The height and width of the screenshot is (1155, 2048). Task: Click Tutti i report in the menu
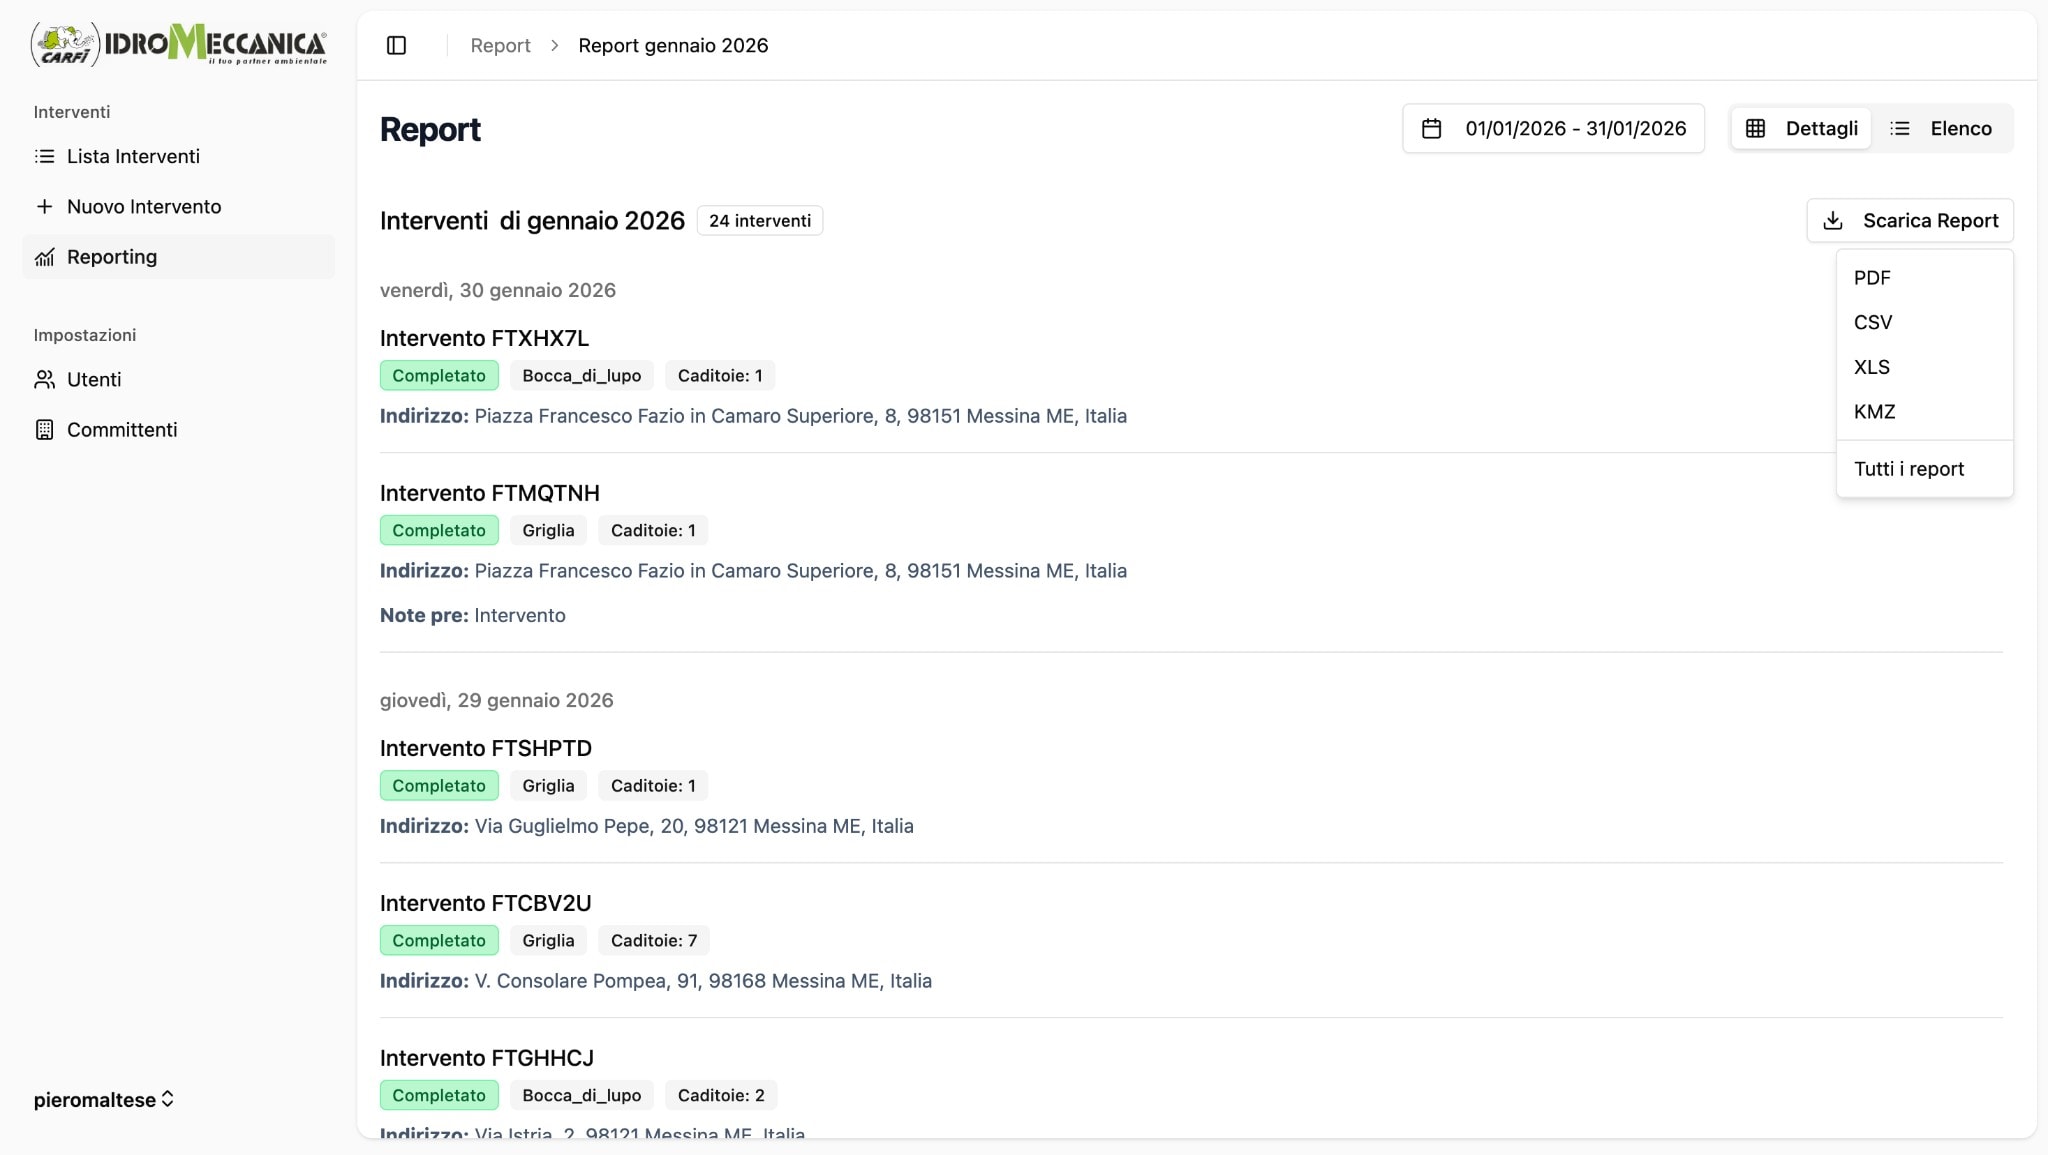click(x=1909, y=468)
